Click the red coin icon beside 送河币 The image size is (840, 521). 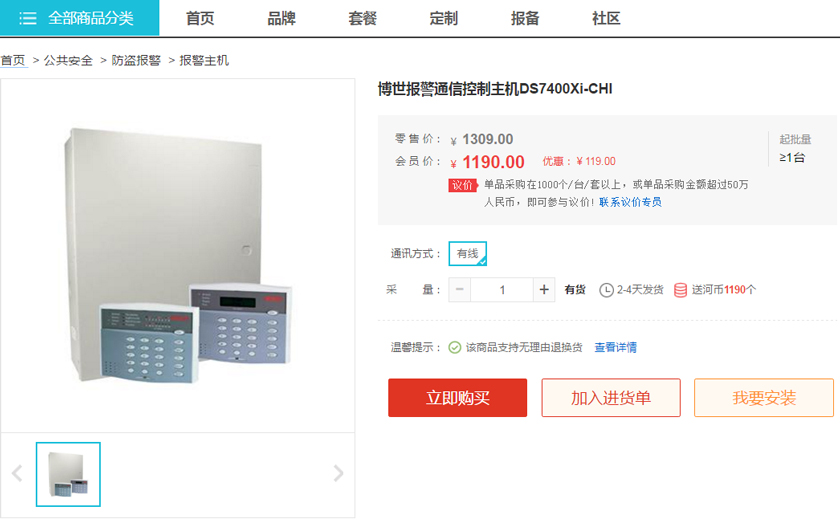[x=680, y=290]
